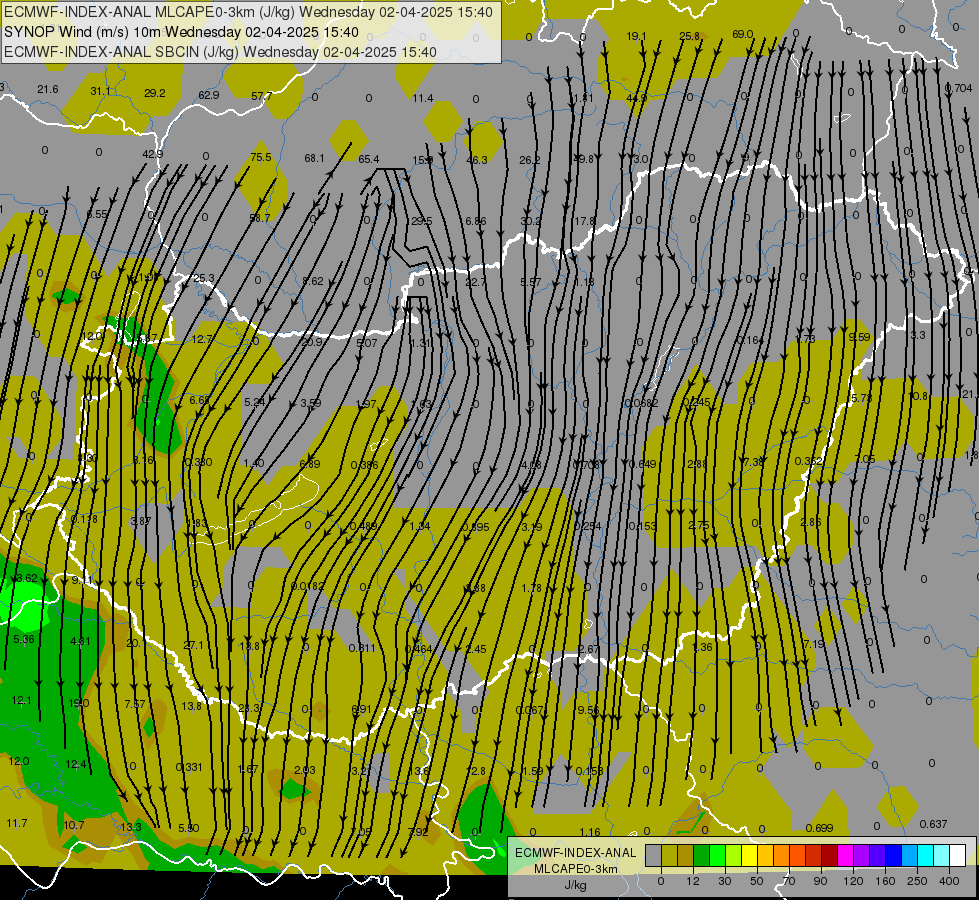Click the map value '6.89'
979x900 pixels.
point(310,463)
